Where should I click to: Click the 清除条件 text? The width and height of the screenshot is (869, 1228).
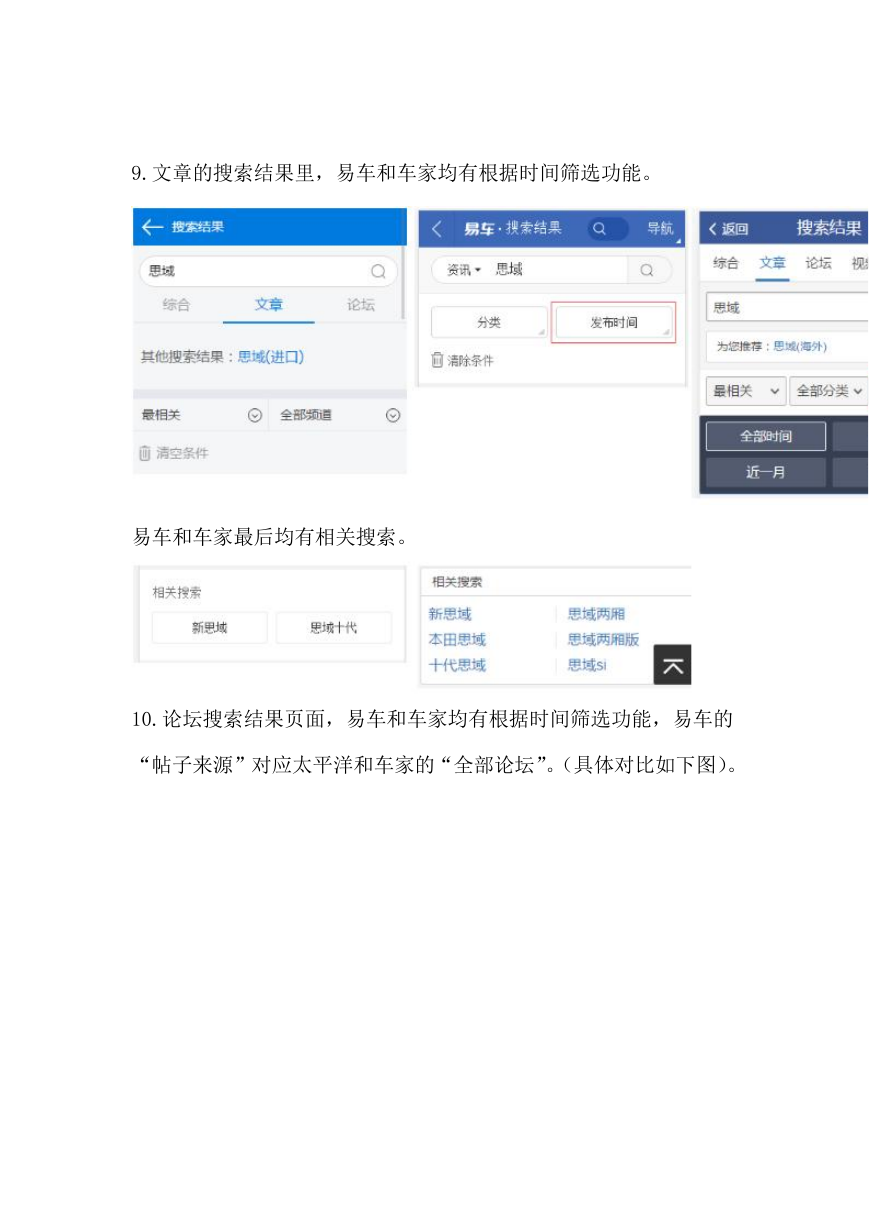coord(469,360)
